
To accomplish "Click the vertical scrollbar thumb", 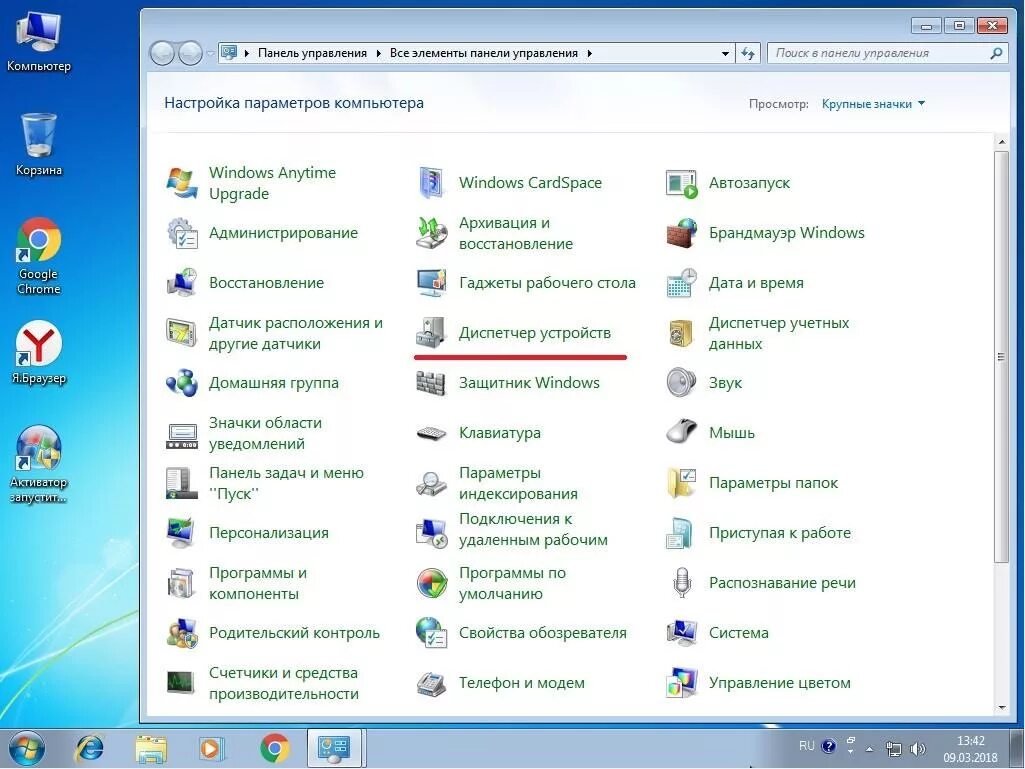I will coord(1001,356).
